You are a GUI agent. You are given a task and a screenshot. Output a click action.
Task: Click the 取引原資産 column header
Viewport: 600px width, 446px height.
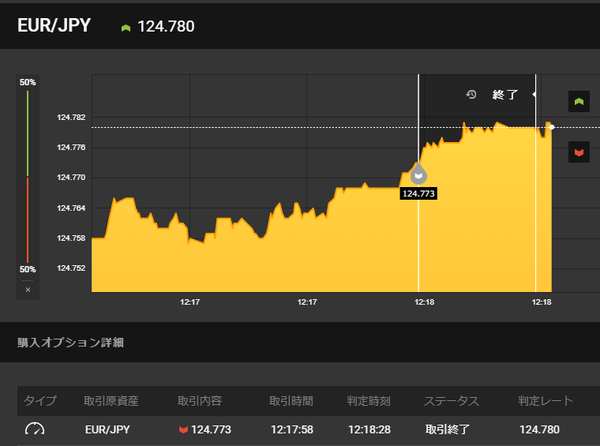pyautogui.click(x=111, y=400)
